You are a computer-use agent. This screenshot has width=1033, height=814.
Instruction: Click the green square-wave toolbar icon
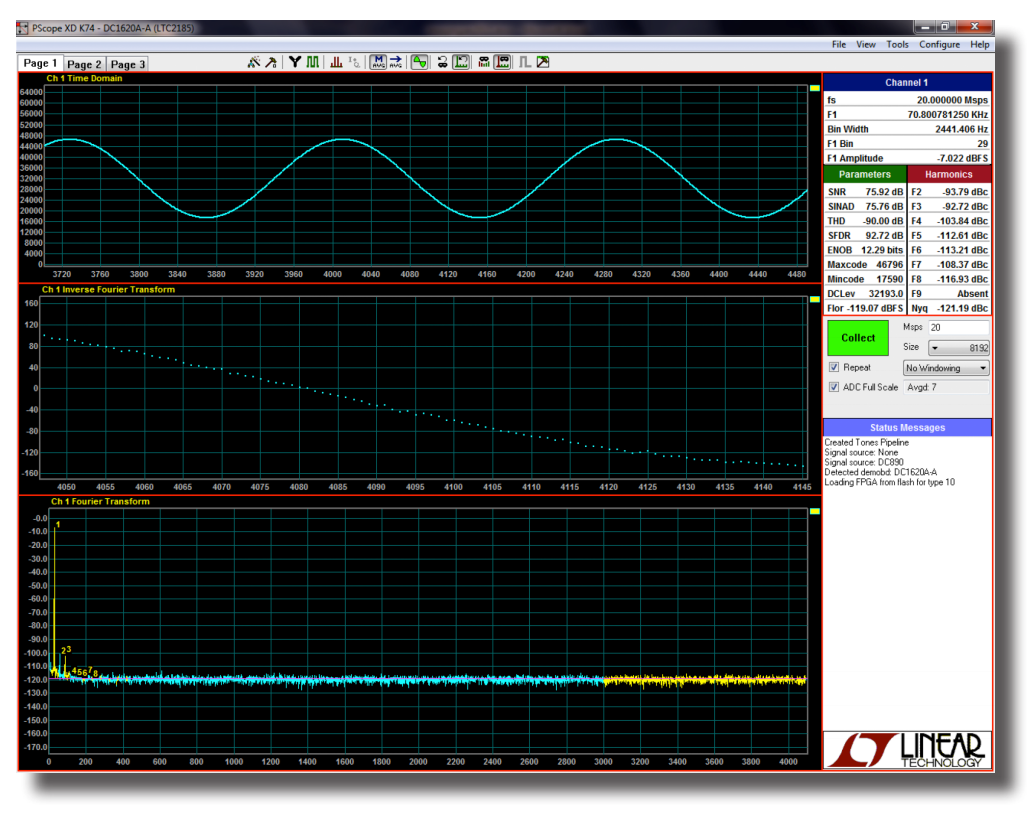[x=313, y=62]
